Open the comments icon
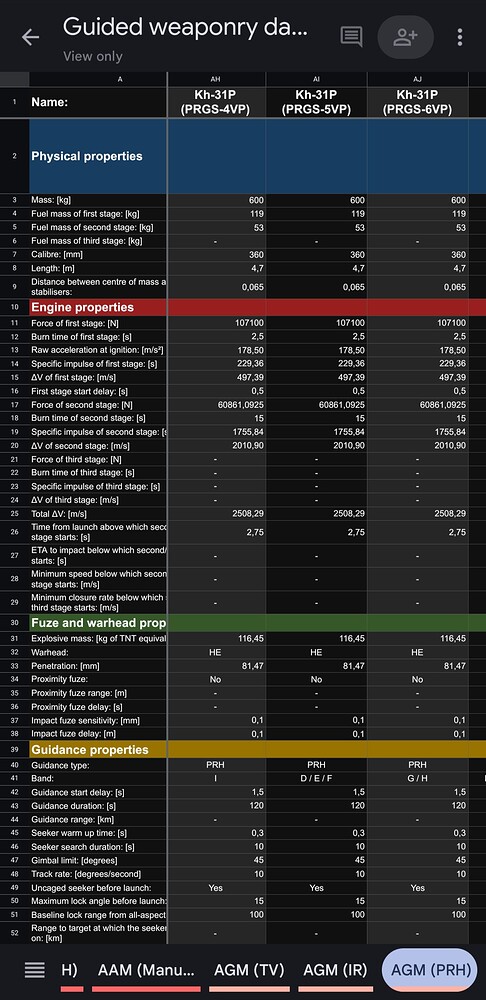The width and height of the screenshot is (486, 1000). 351,37
